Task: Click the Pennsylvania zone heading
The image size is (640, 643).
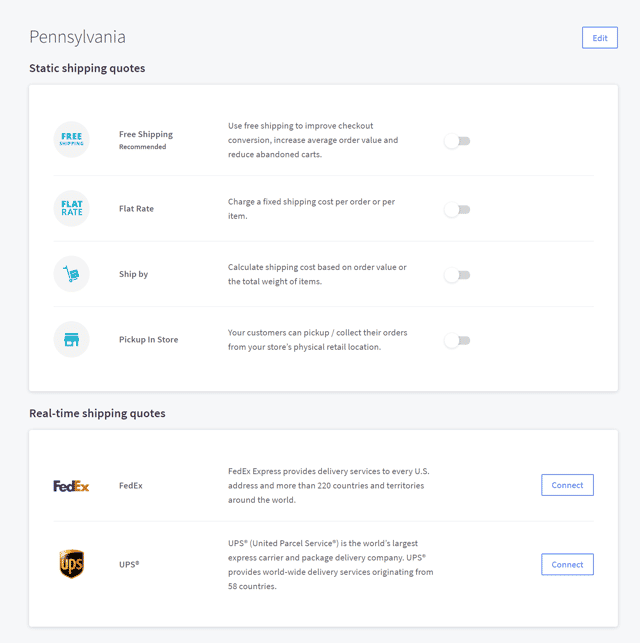Action: [x=77, y=37]
